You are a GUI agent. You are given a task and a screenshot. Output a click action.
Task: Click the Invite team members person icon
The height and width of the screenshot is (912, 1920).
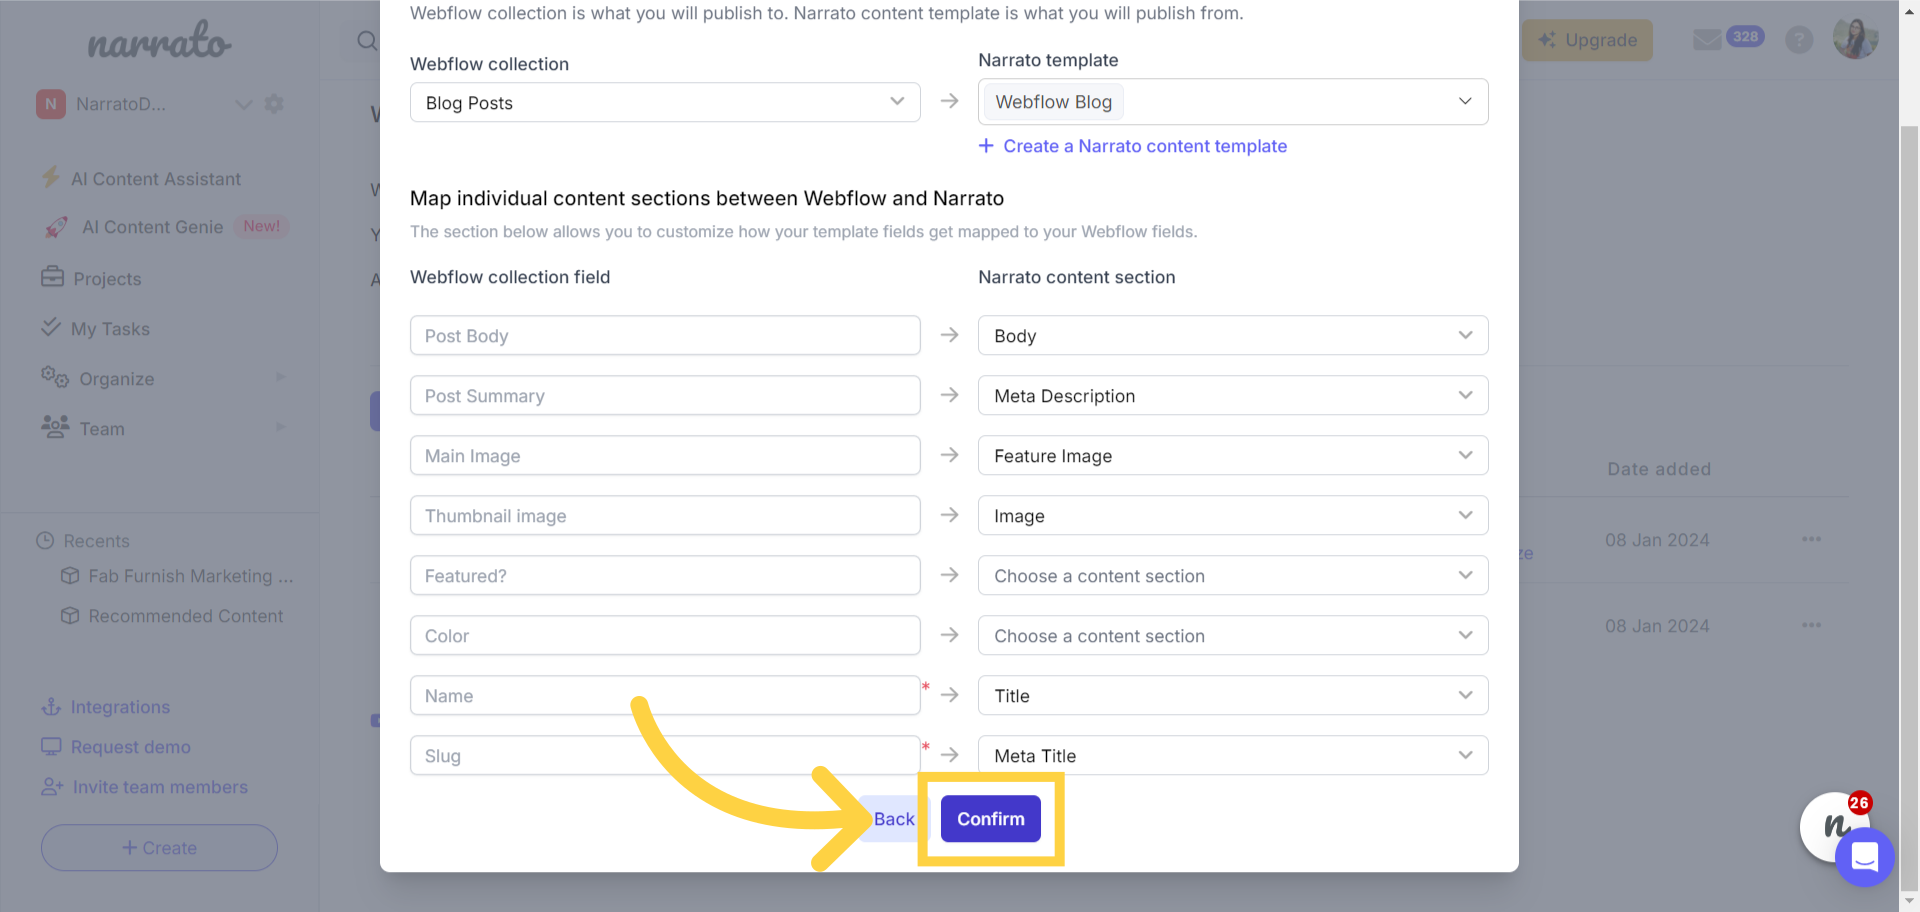coord(52,787)
